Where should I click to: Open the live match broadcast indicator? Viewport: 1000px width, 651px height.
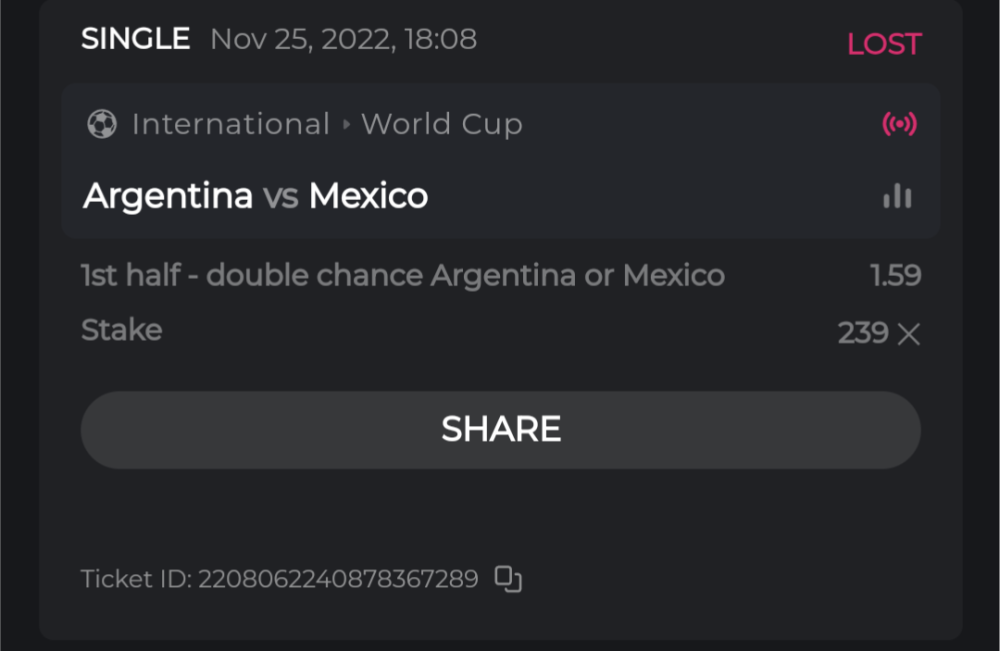pos(898,123)
